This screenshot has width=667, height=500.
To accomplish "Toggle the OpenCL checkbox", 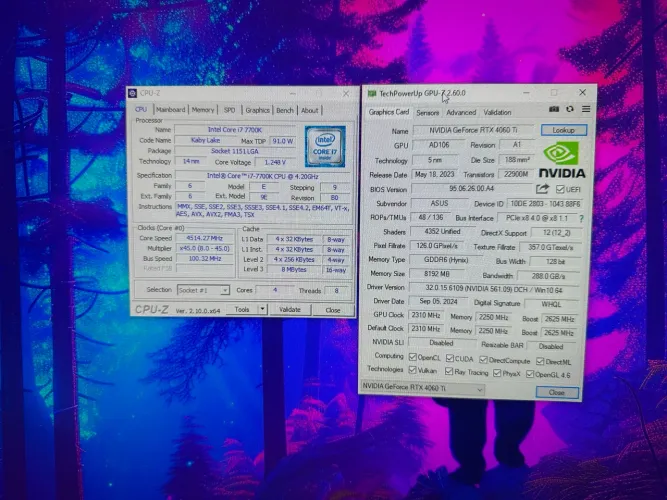I will click(412, 357).
